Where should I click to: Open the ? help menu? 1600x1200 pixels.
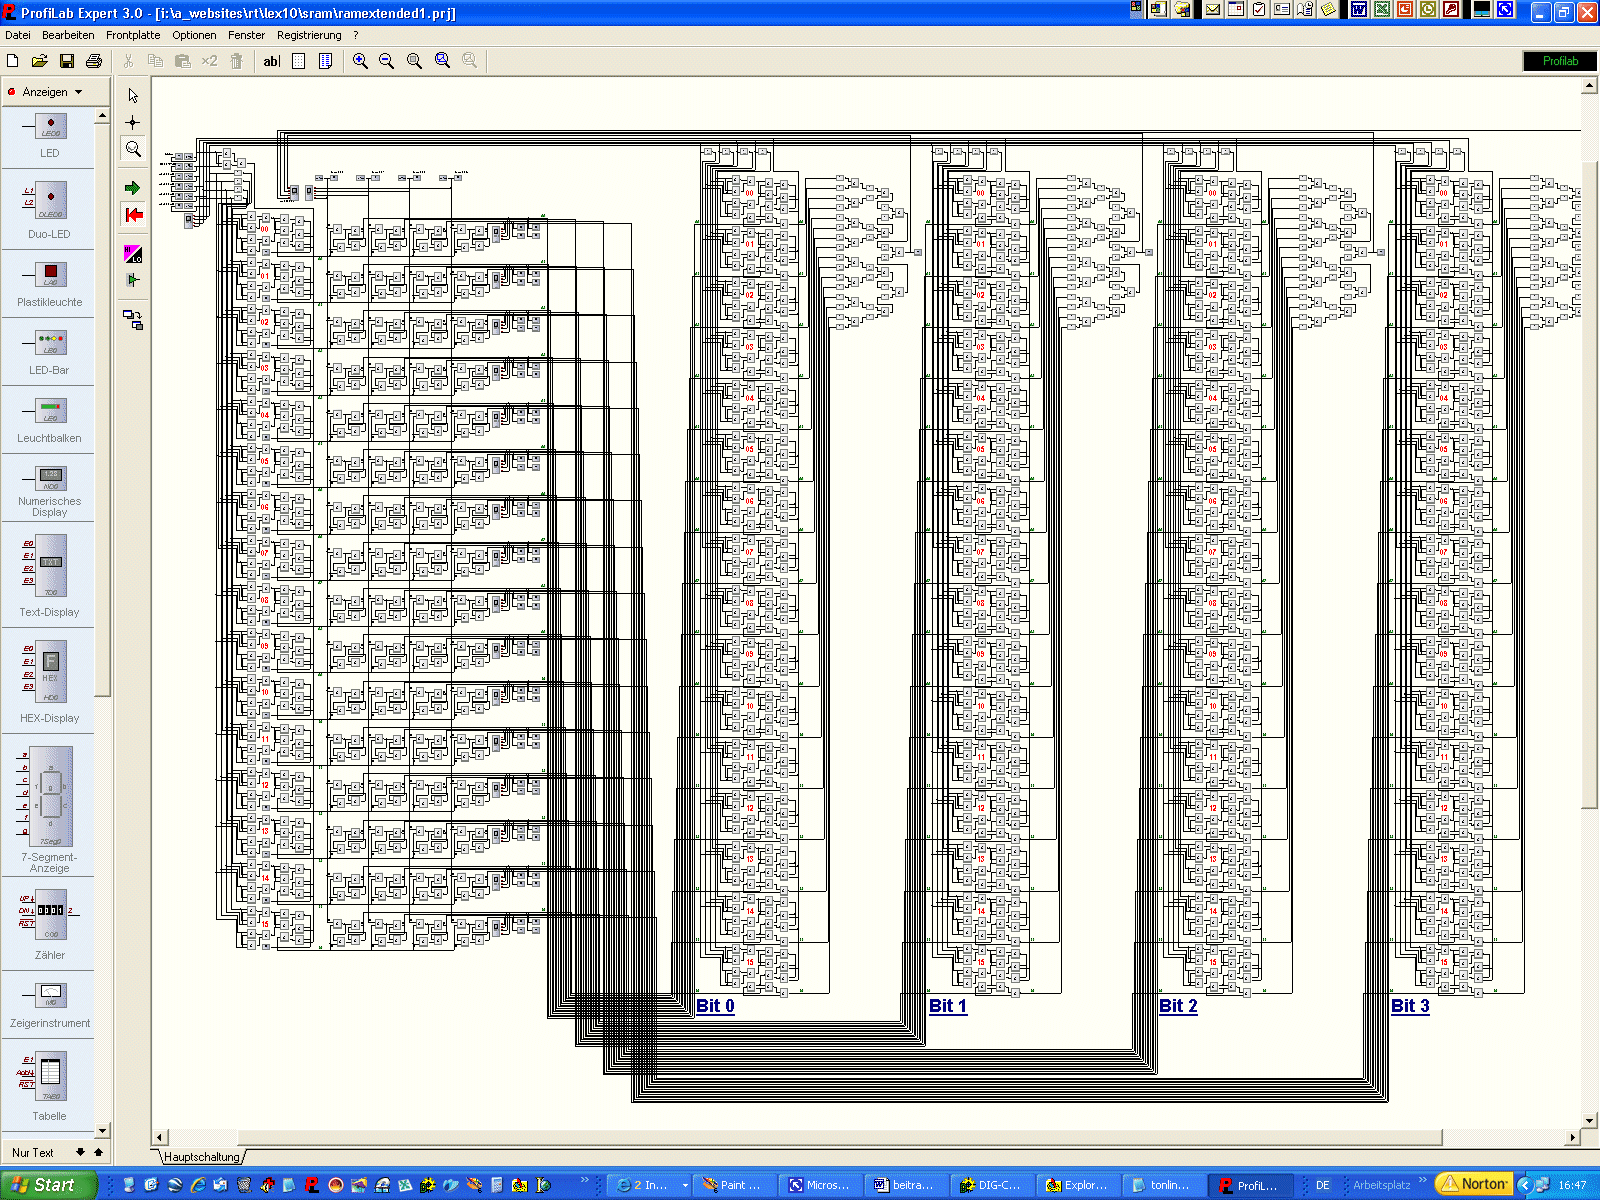click(355, 35)
